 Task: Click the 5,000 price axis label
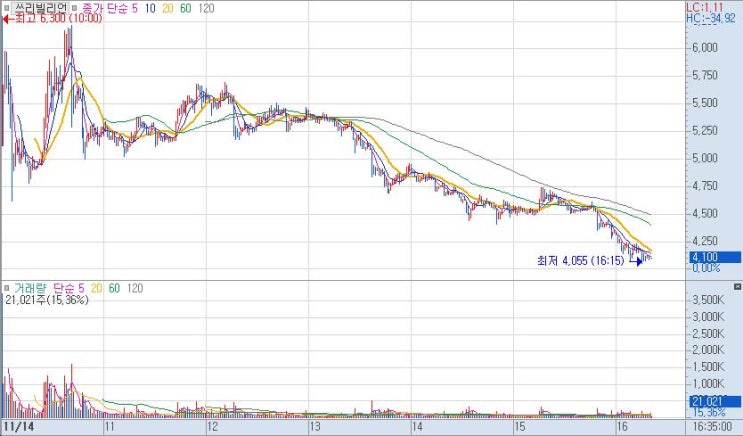(705, 158)
